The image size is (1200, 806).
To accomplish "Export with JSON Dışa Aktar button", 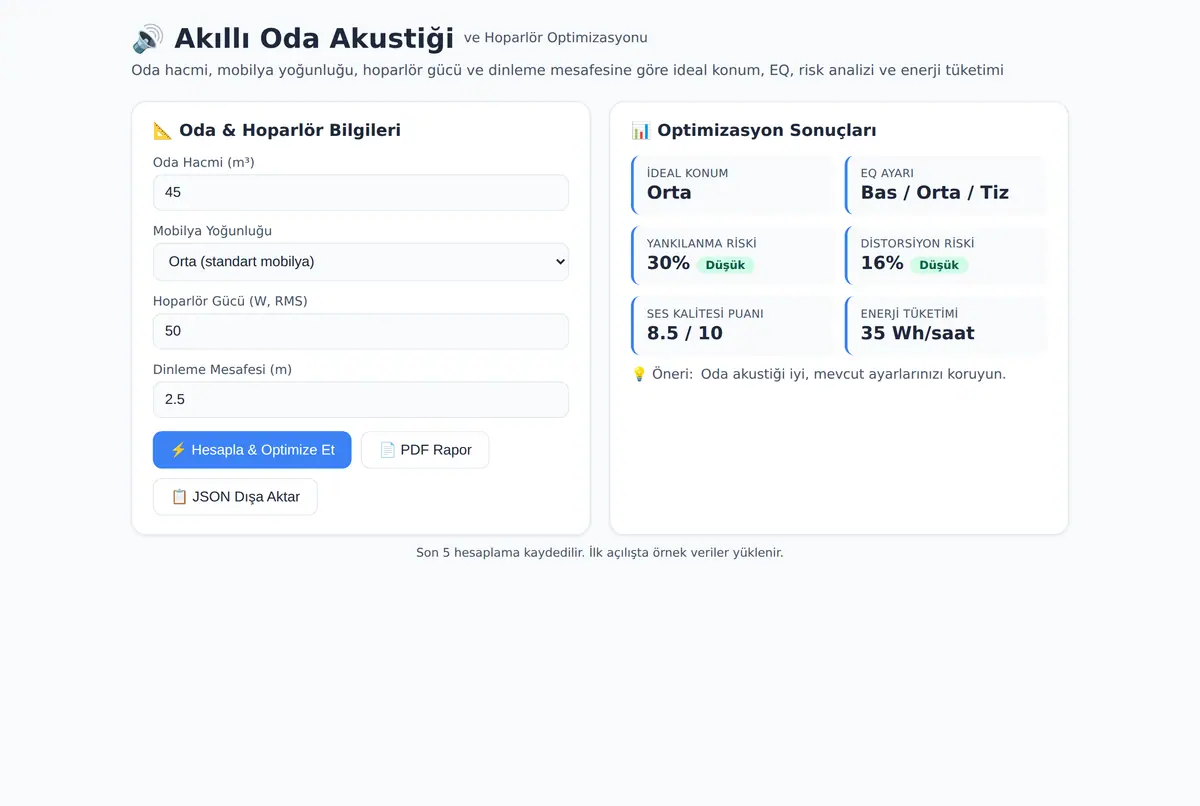I will [235, 497].
